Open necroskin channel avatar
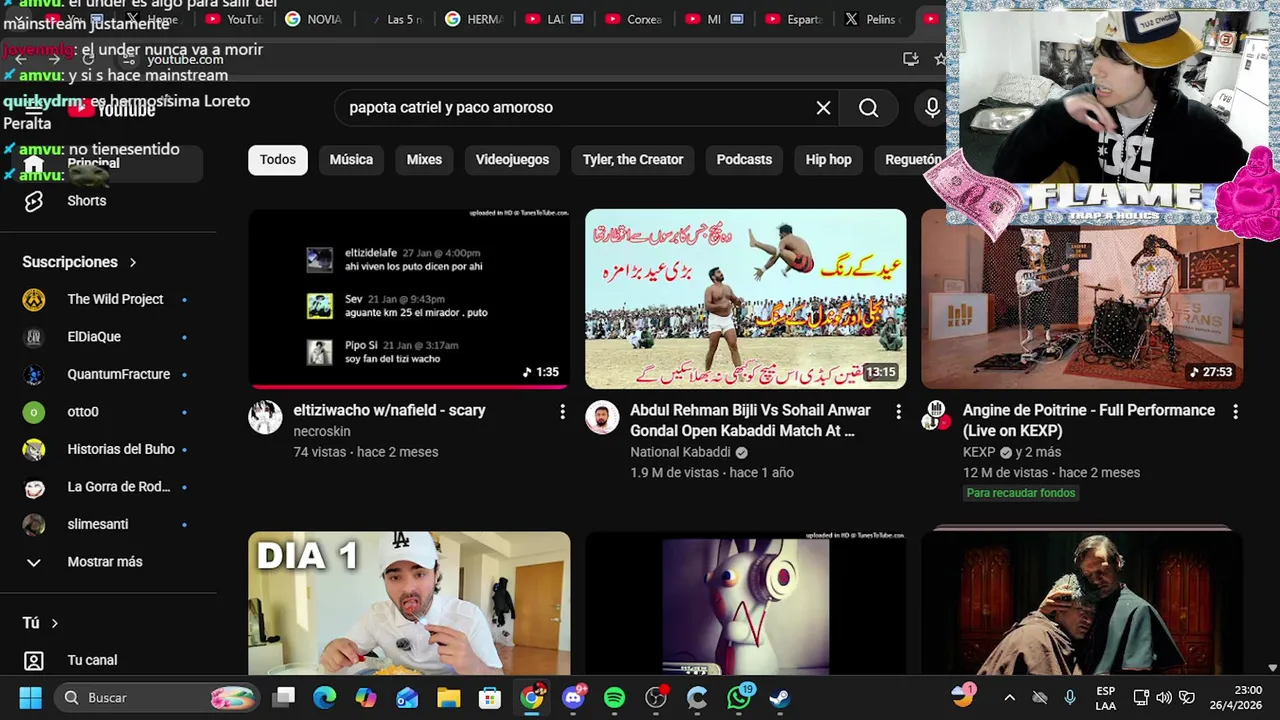 pos(265,417)
